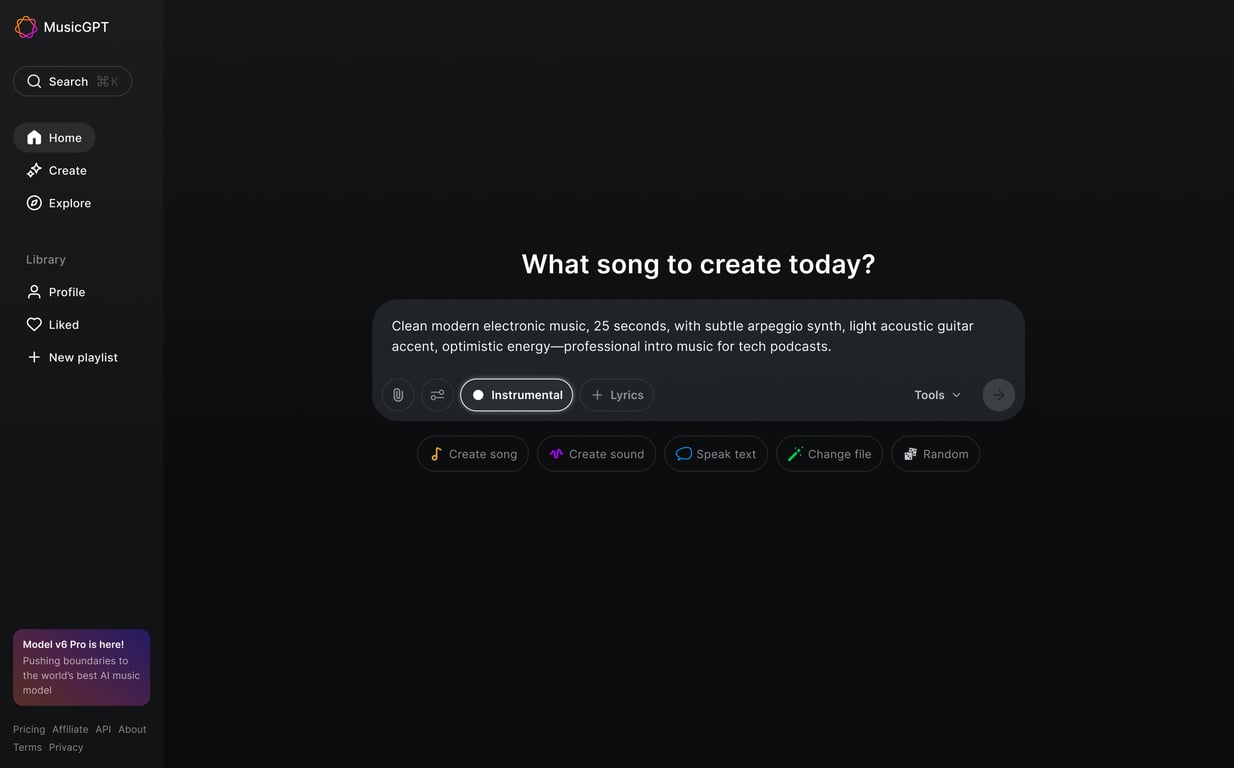Click the paperclip attachment icon
Screen dimensions: 1234x768
pos(397,394)
